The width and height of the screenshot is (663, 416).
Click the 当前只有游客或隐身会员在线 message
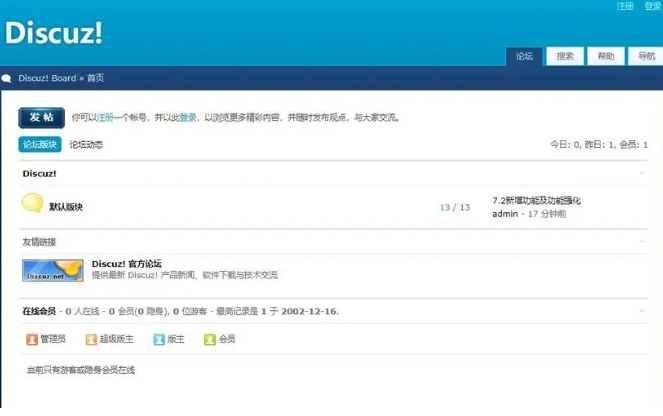coord(81,370)
